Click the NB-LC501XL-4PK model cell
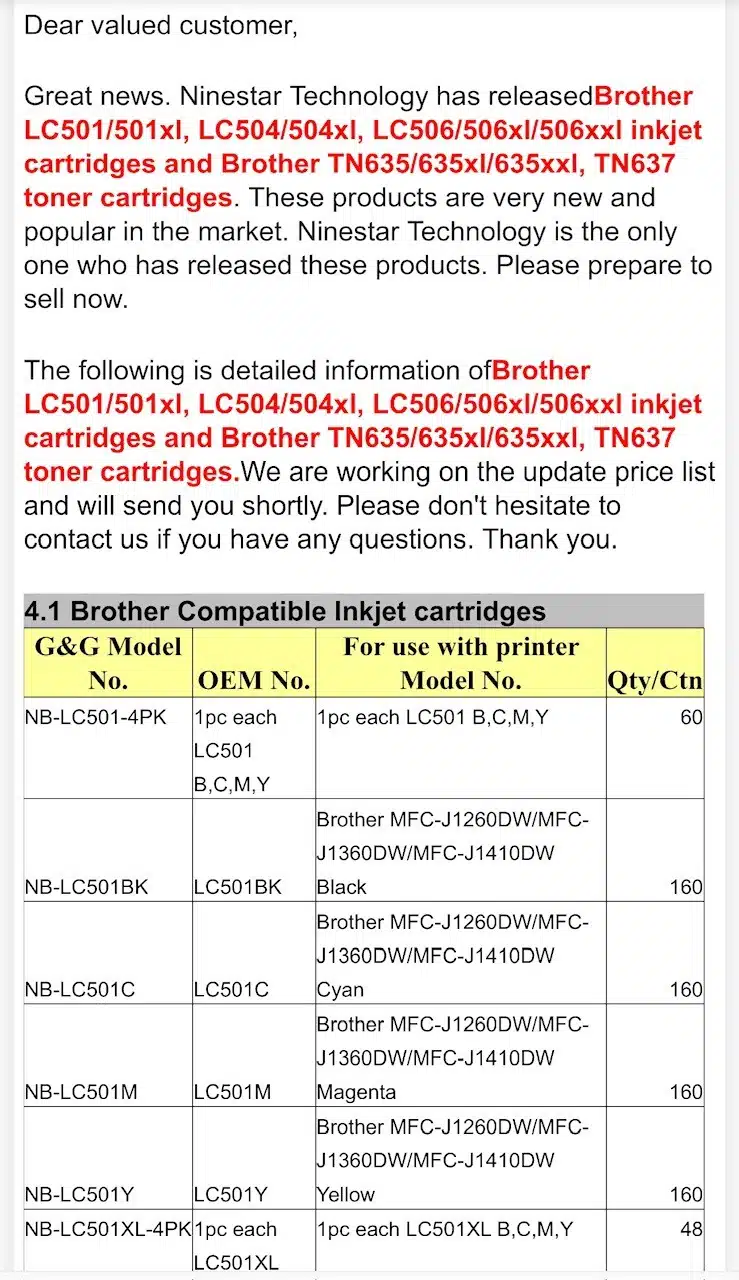 [108, 1229]
